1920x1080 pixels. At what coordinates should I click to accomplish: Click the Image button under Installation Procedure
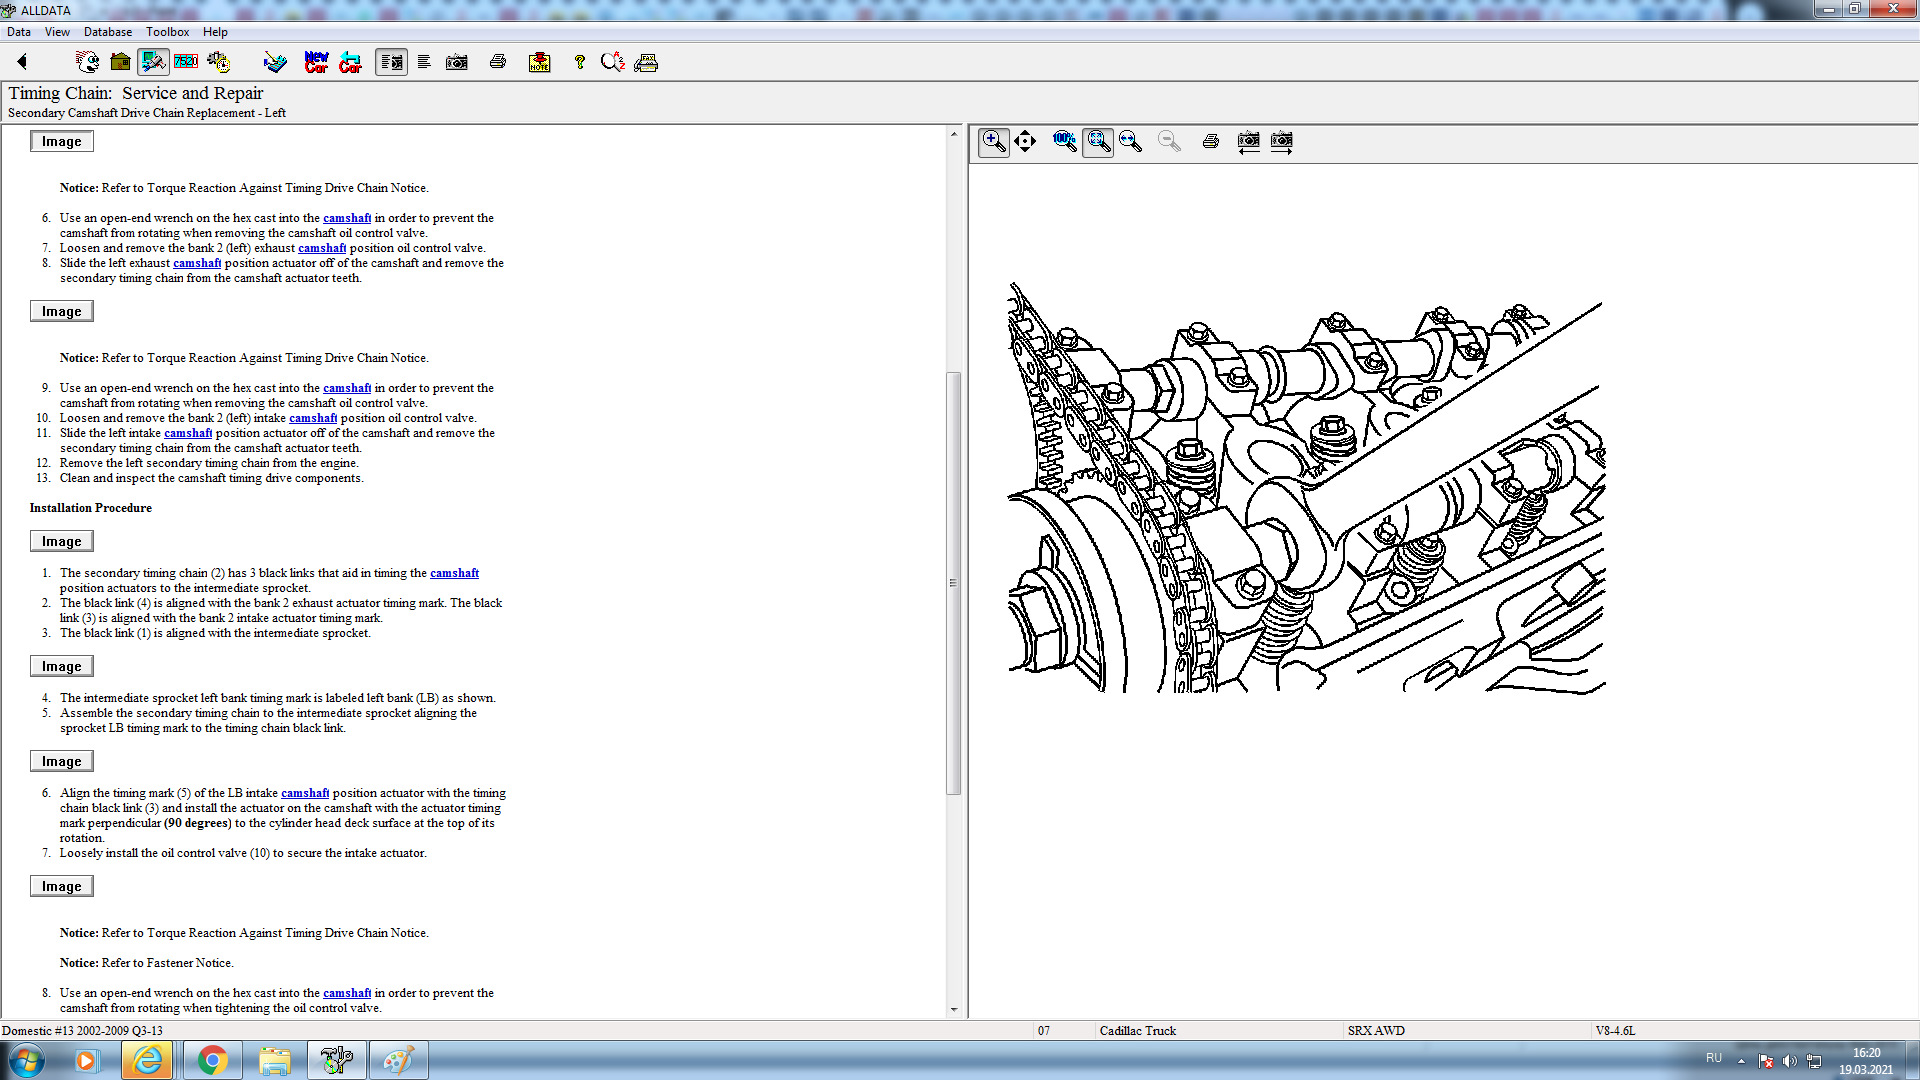click(61, 541)
